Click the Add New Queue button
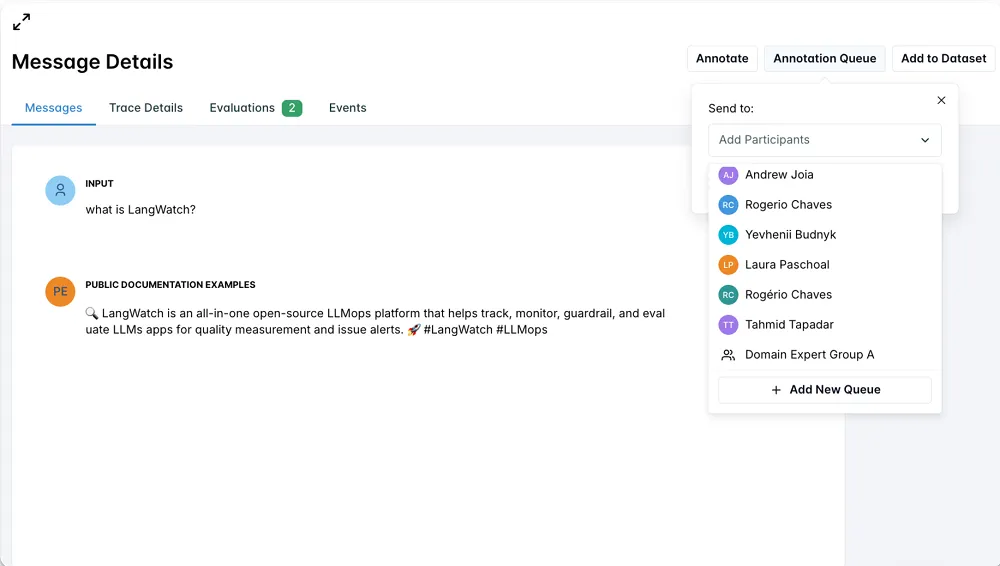The image size is (1000, 566). point(825,390)
